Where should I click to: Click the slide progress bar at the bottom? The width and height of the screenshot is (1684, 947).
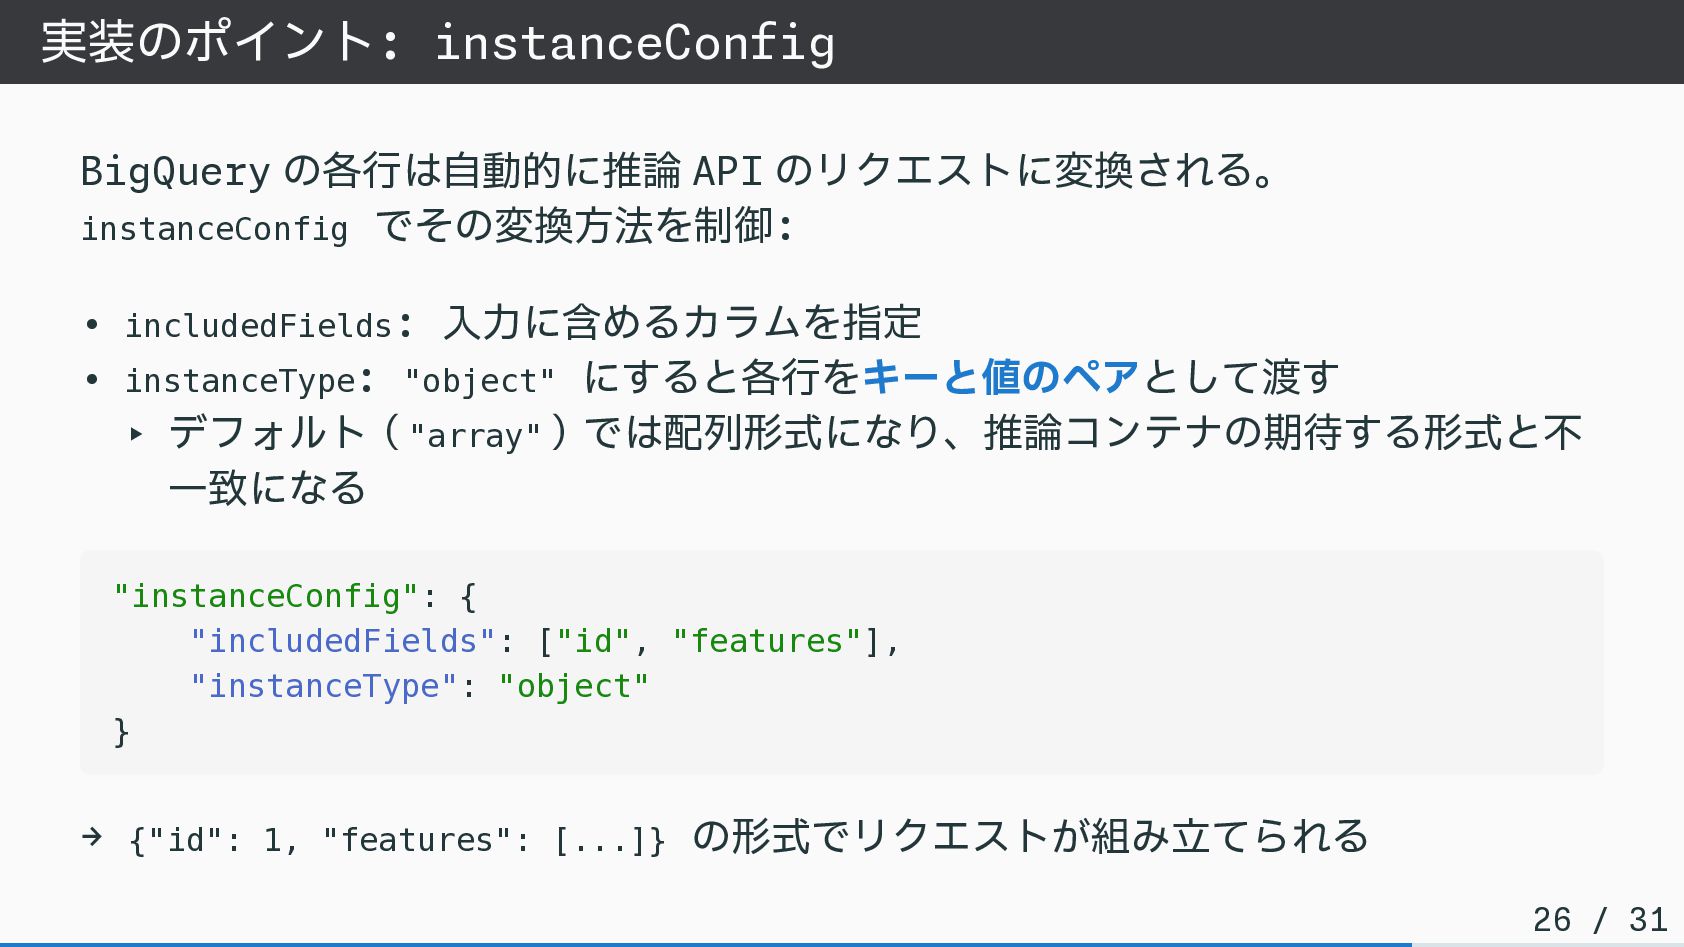[x=705, y=943]
